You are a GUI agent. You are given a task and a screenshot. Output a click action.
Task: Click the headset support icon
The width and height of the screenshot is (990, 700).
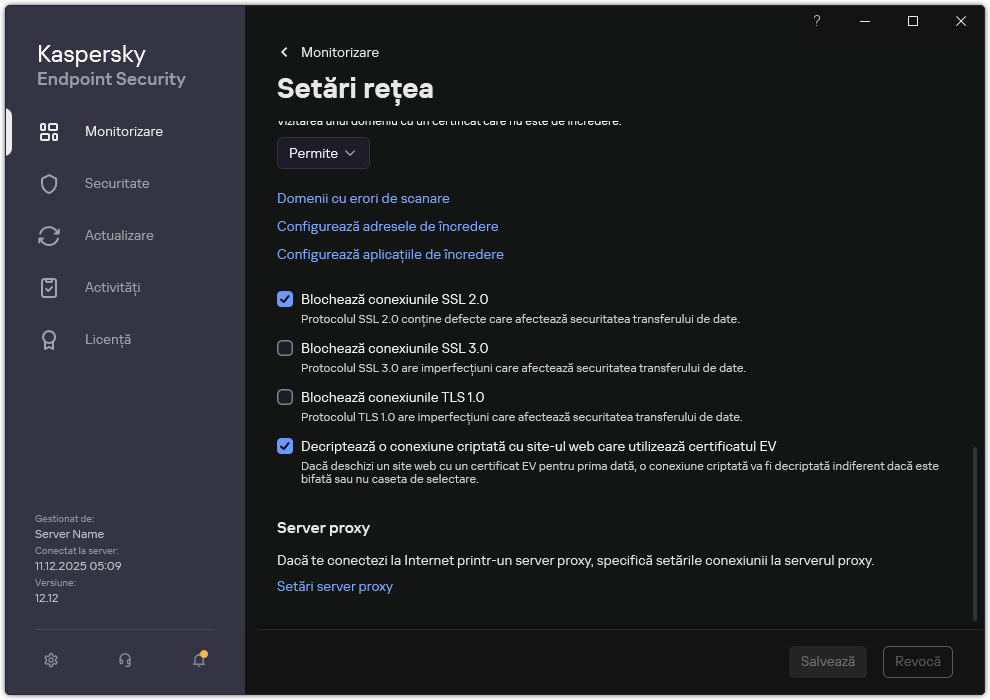[124, 660]
